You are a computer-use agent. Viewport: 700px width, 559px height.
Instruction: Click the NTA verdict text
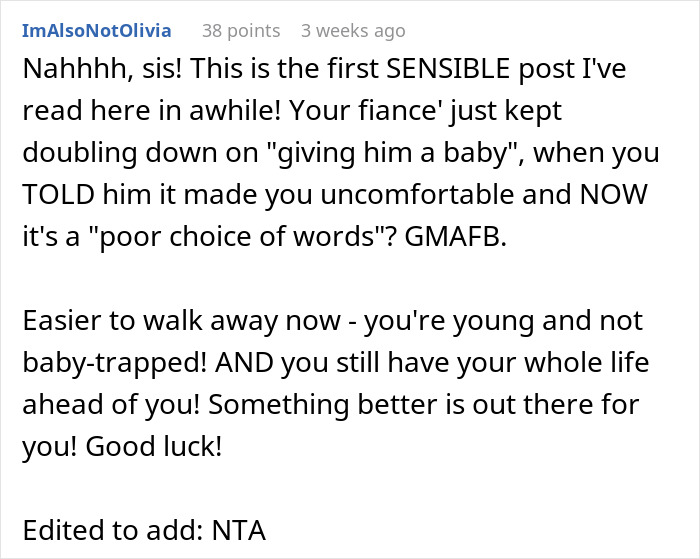[x=238, y=530]
